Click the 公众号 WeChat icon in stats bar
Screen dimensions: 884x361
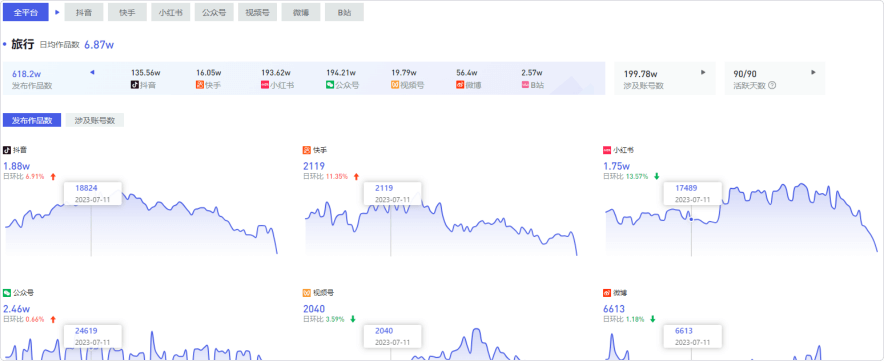click(330, 85)
